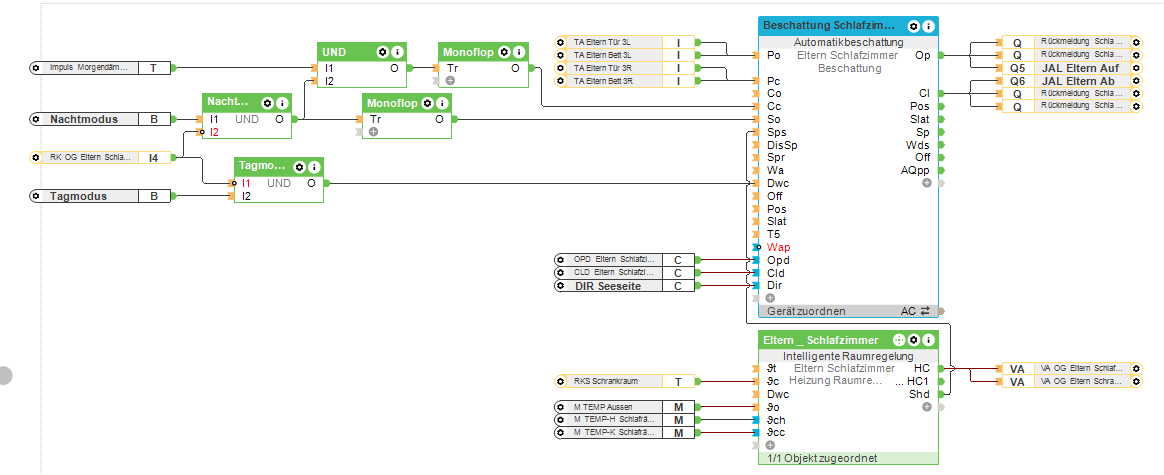Select JAL Eltern Auf output label
This screenshot has height=475, width=1164.
click(1079, 68)
